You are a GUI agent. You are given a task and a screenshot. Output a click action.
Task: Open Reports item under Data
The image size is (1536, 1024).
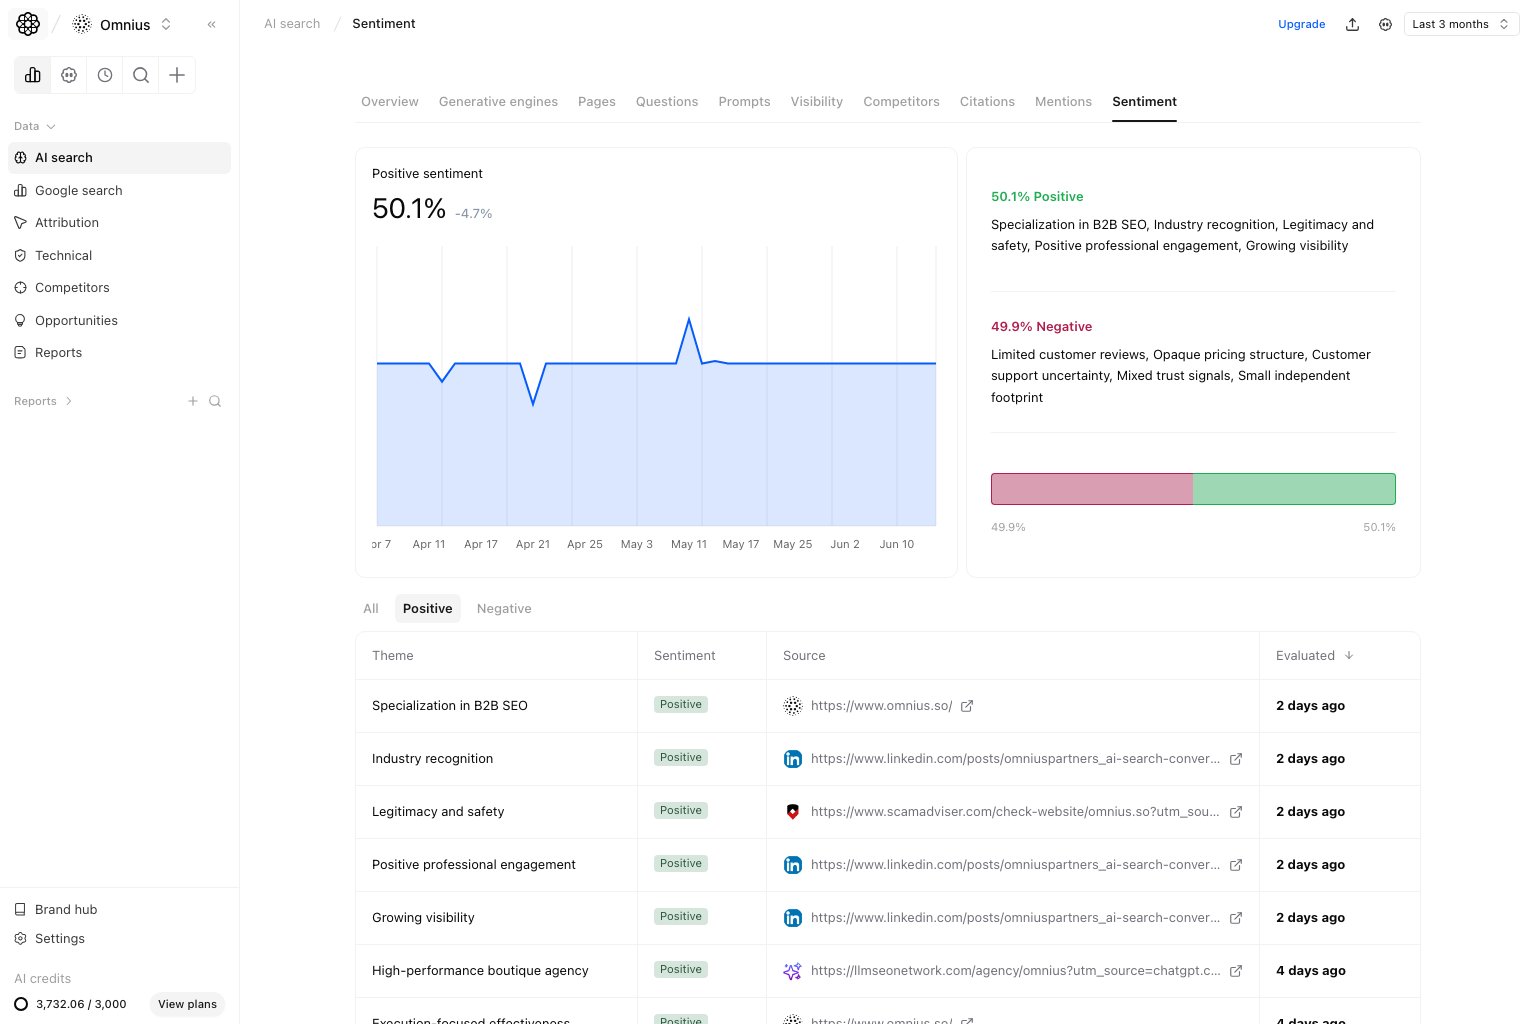(119, 353)
